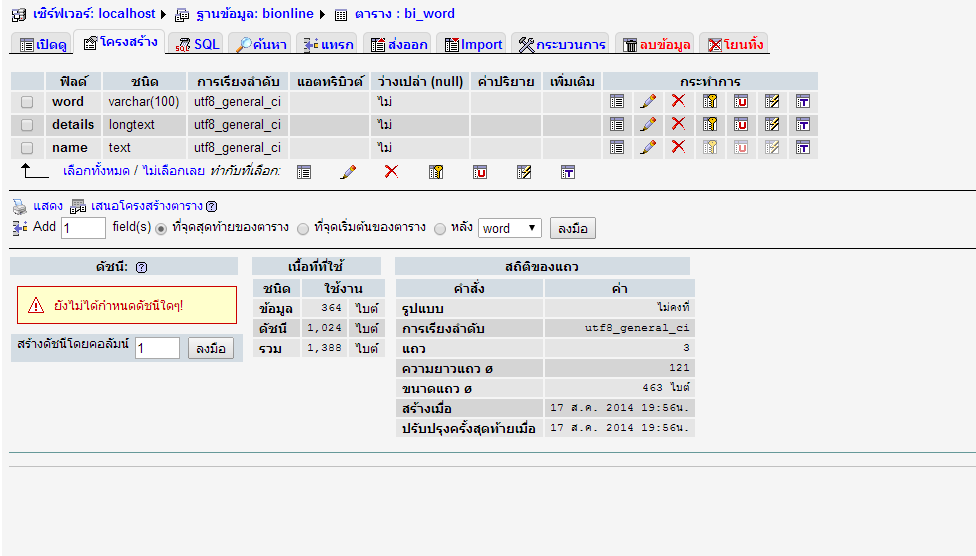Click the 'ลงมือ' button next to the word dropdown

click(x=573, y=228)
